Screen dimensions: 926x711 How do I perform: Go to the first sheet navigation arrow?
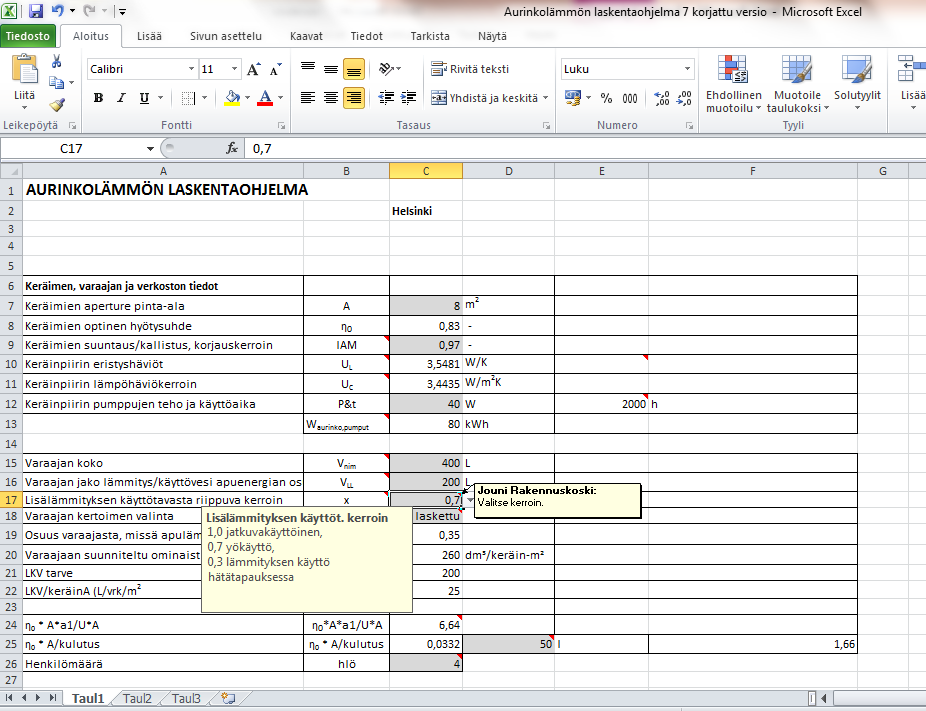coord(9,698)
